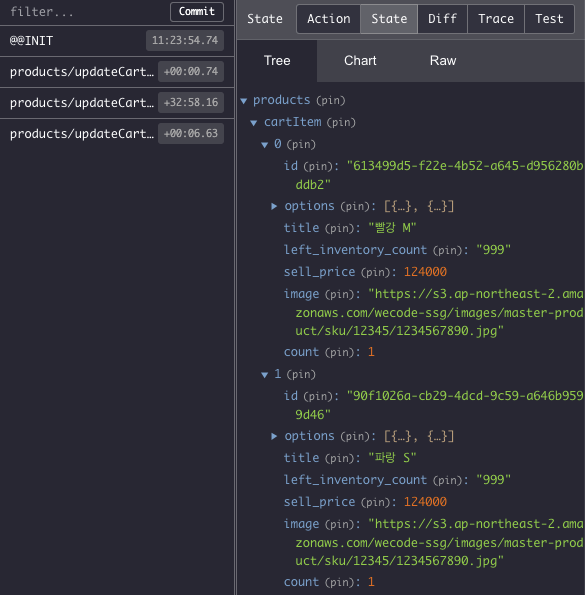Expand options array of item 0
Screen dimensions: 585x595
click(x=274, y=206)
